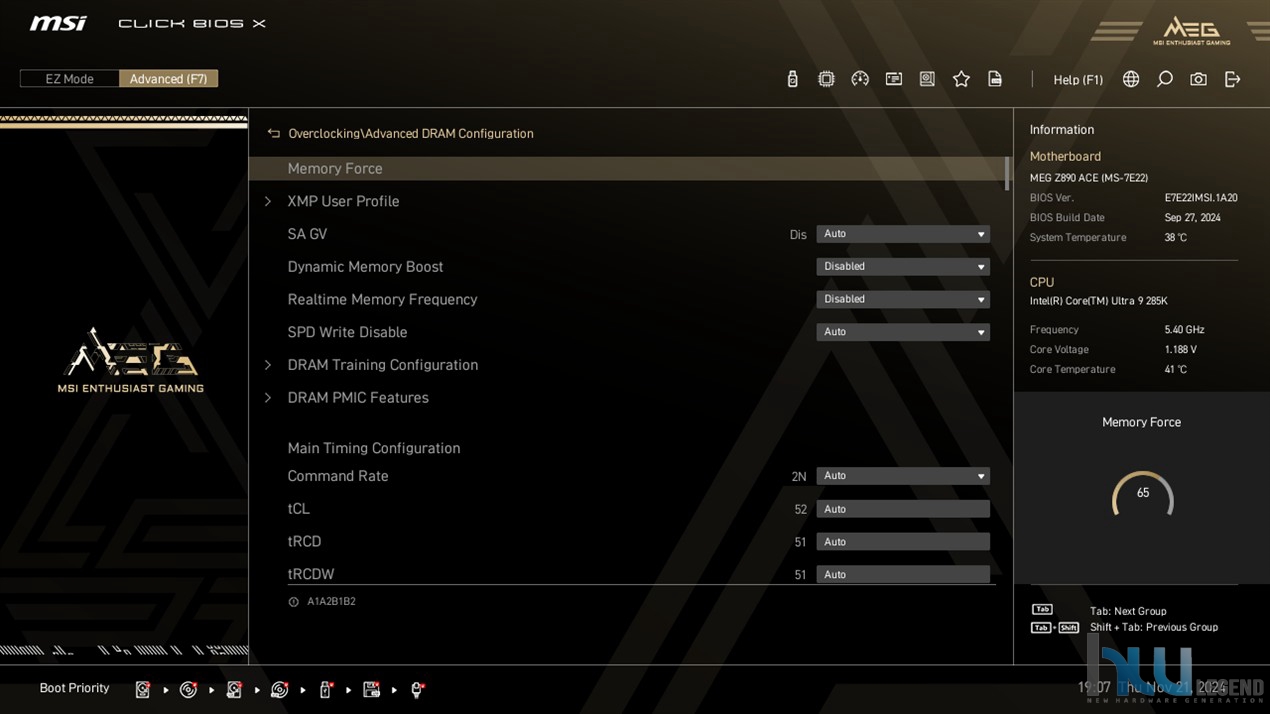Open the DRAM Training Configuration submenu

click(x=383, y=365)
